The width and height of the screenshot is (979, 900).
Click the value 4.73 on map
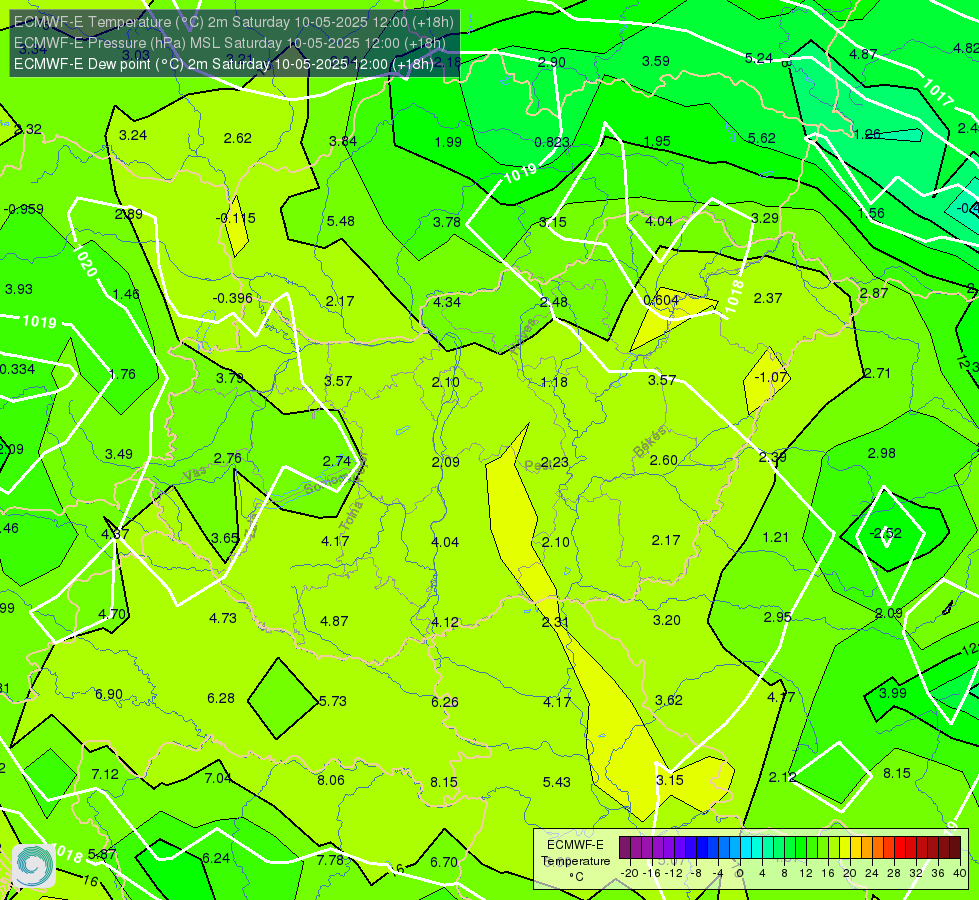coord(222,618)
